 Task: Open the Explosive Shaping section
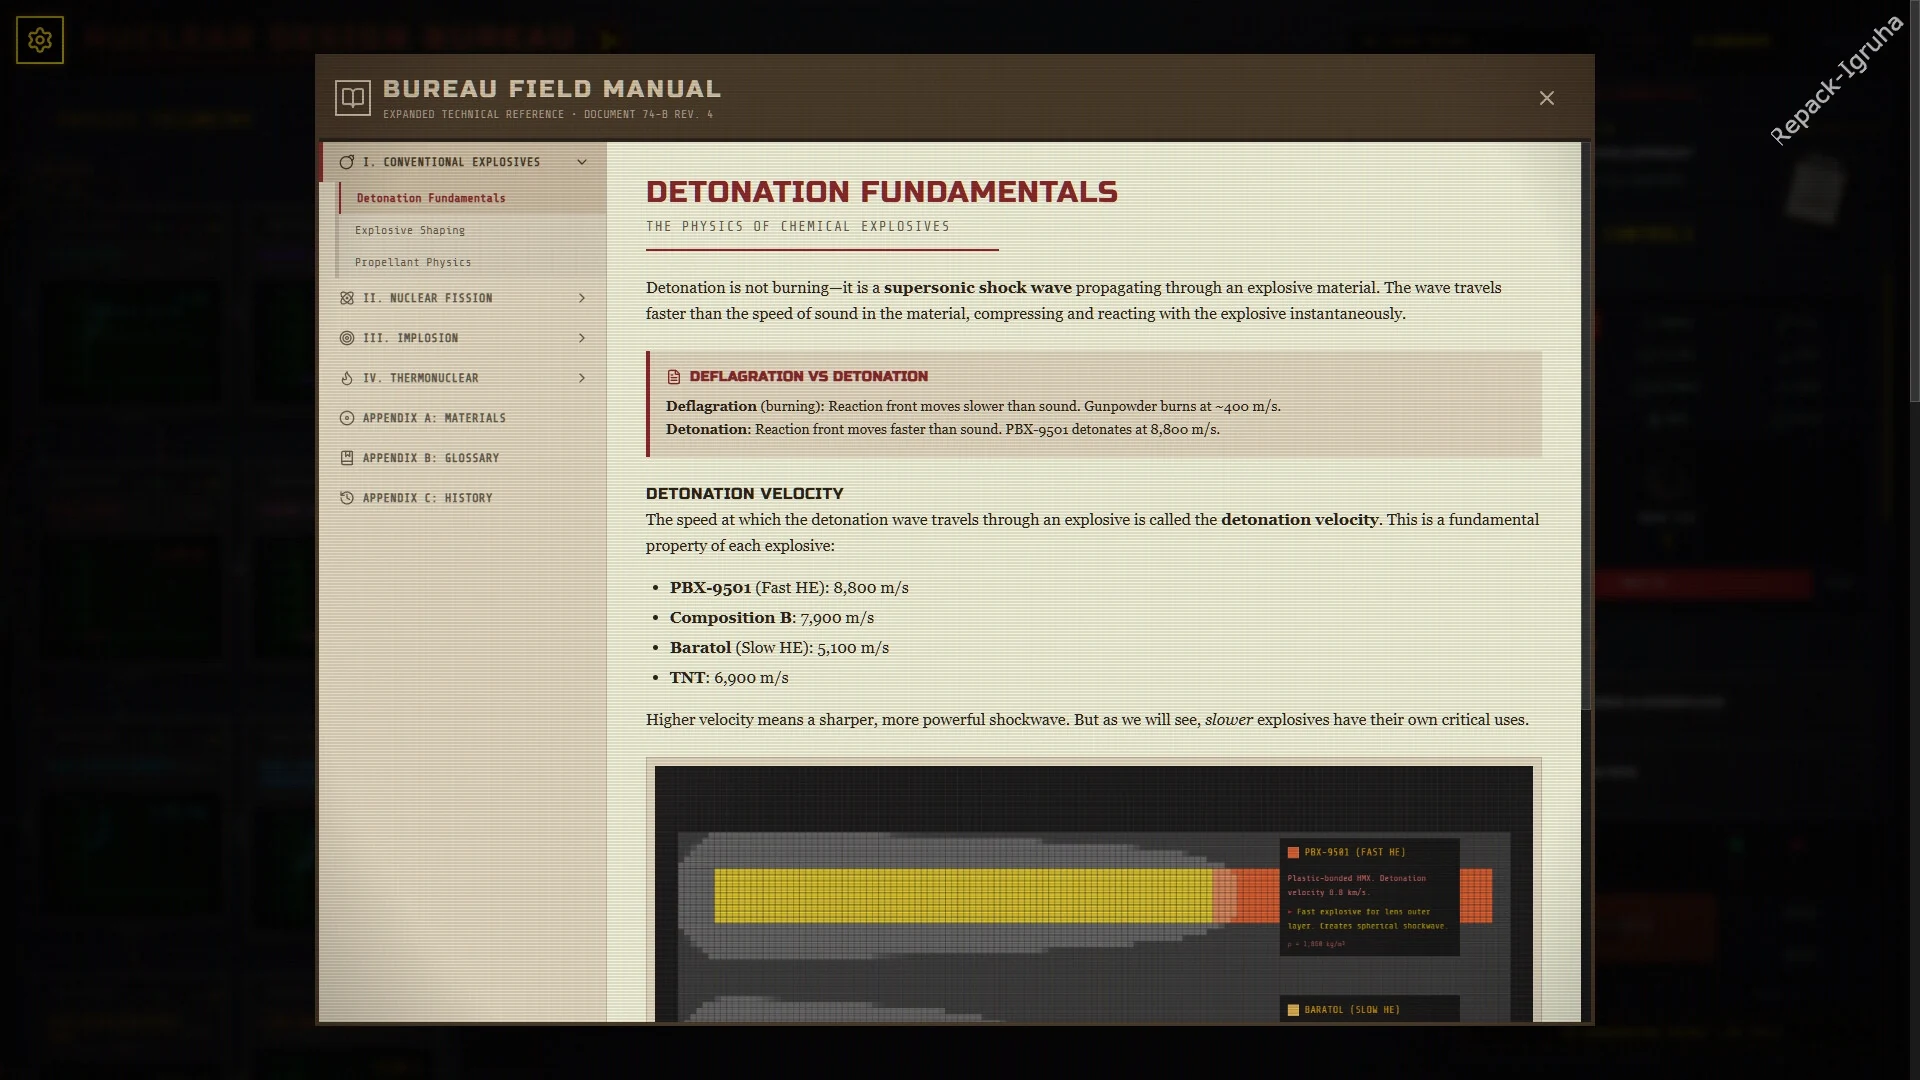pyautogui.click(x=472, y=230)
